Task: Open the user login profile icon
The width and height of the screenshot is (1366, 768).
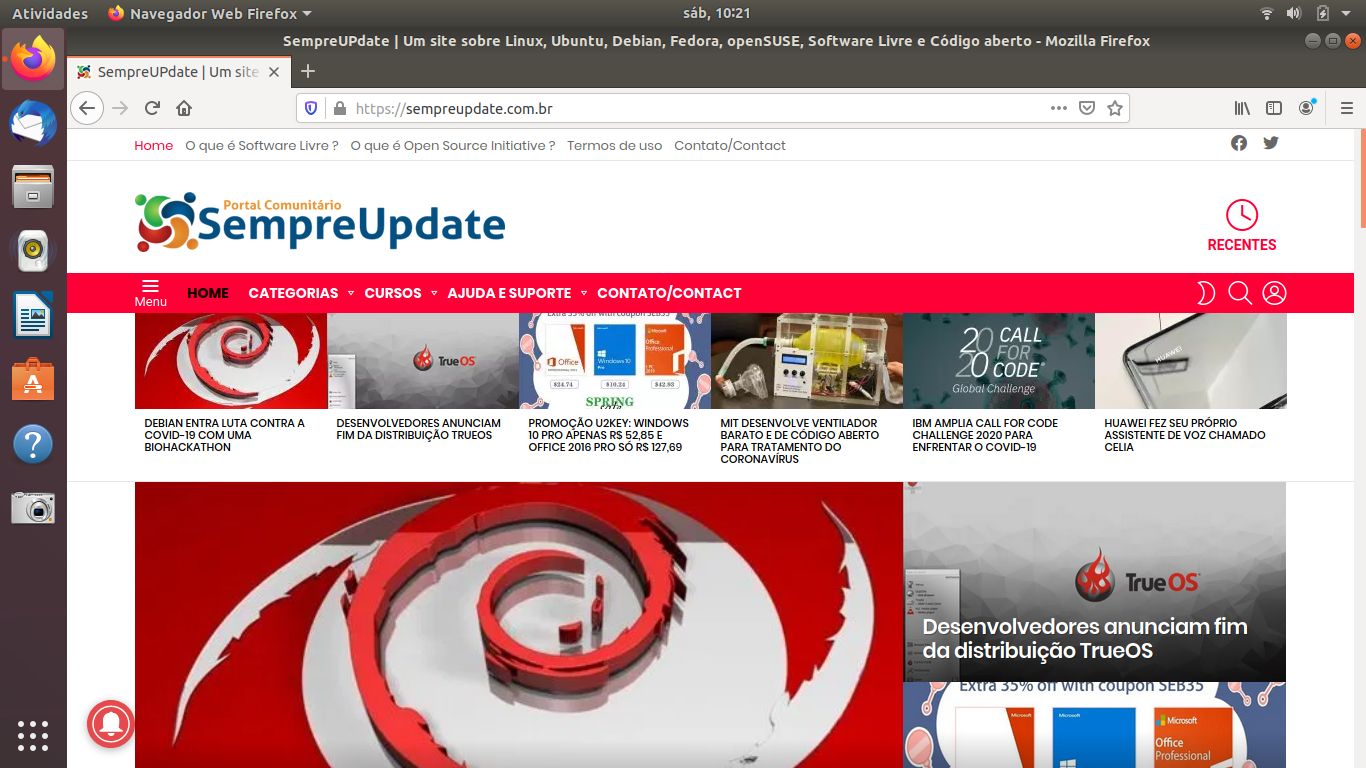Action: pos(1274,293)
